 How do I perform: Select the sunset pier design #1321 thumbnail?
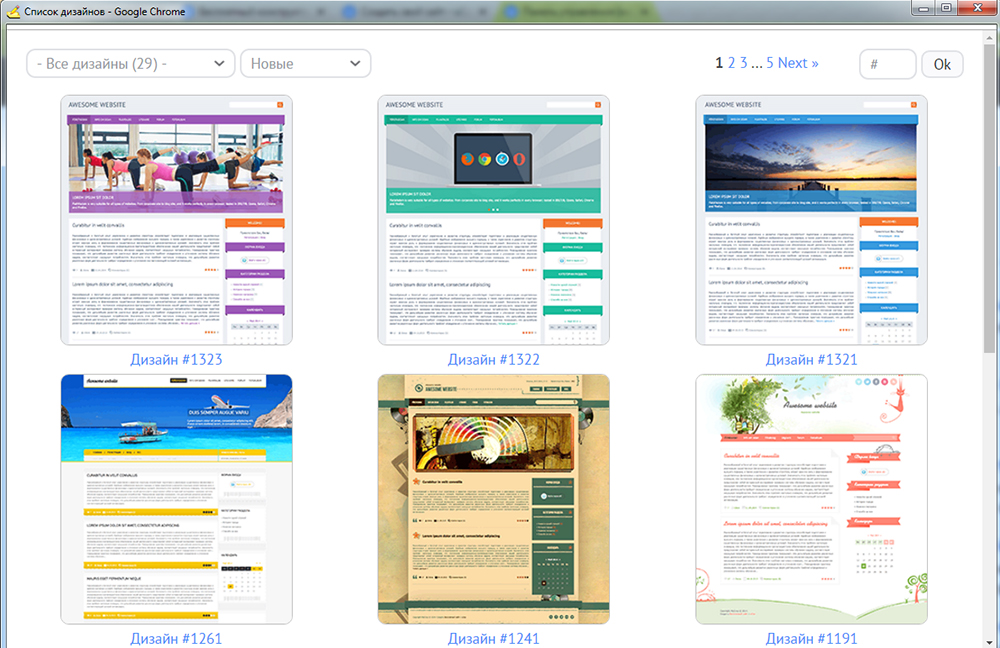[811, 220]
